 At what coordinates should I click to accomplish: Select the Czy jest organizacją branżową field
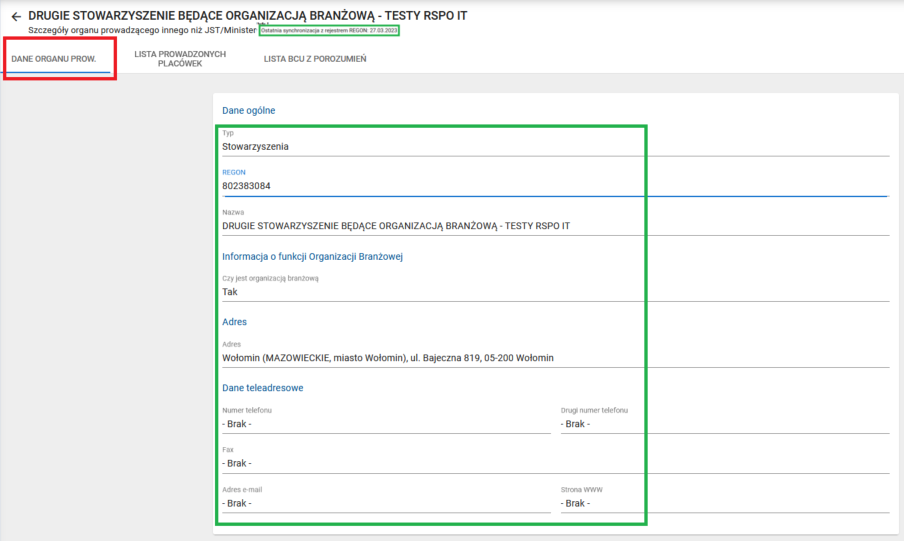coord(555,292)
